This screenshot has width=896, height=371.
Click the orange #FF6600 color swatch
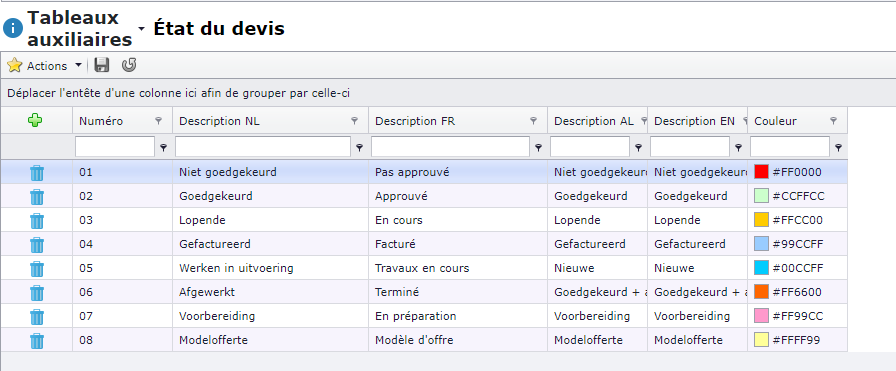761,292
